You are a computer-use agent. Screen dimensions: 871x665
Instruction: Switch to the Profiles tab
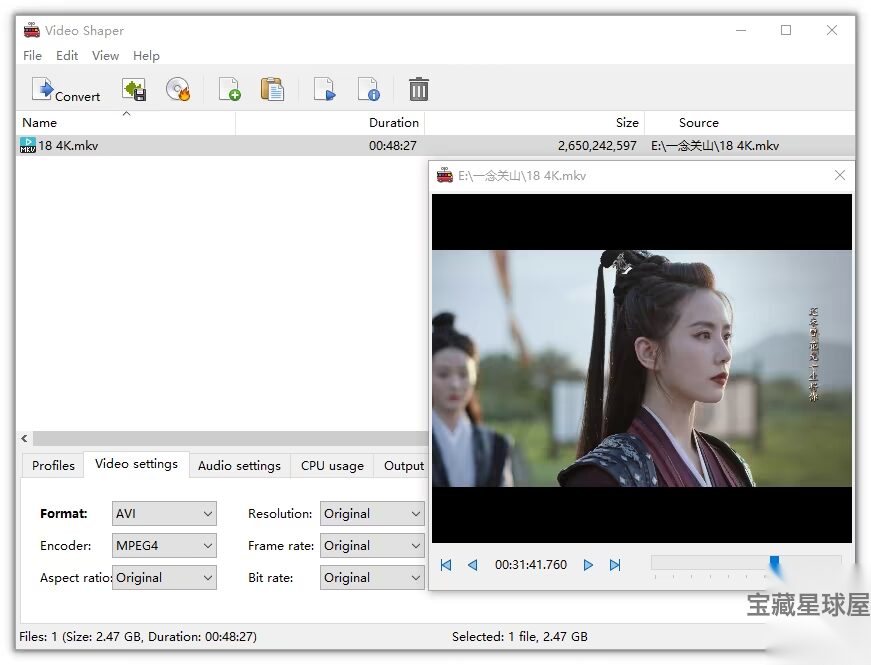53,466
